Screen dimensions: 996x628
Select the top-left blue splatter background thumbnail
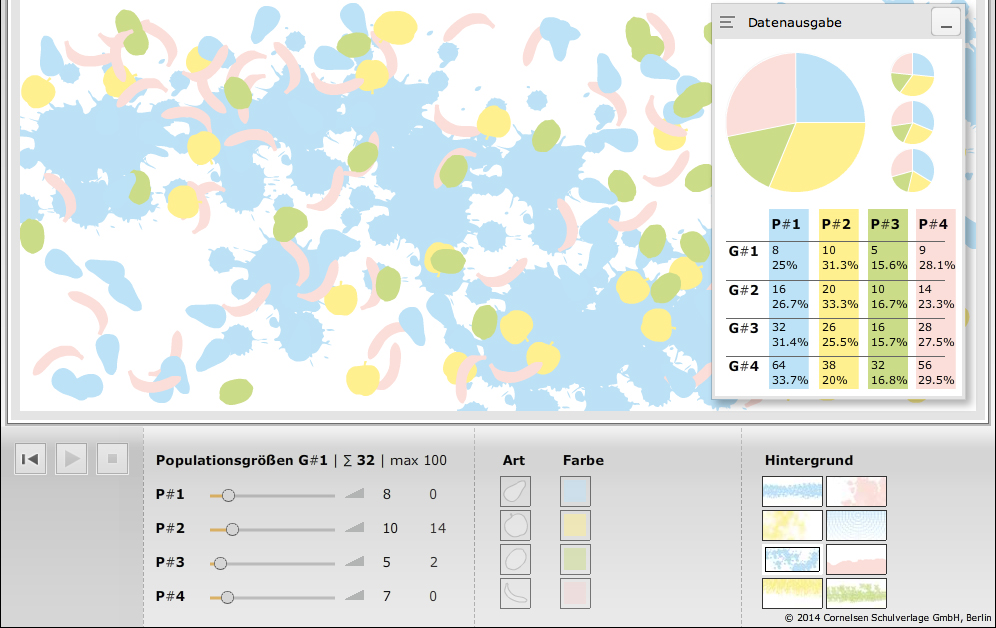pyautogui.click(x=792, y=492)
